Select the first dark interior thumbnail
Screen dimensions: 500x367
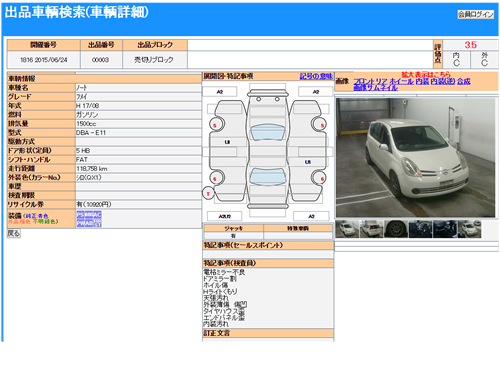[x=421, y=229]
